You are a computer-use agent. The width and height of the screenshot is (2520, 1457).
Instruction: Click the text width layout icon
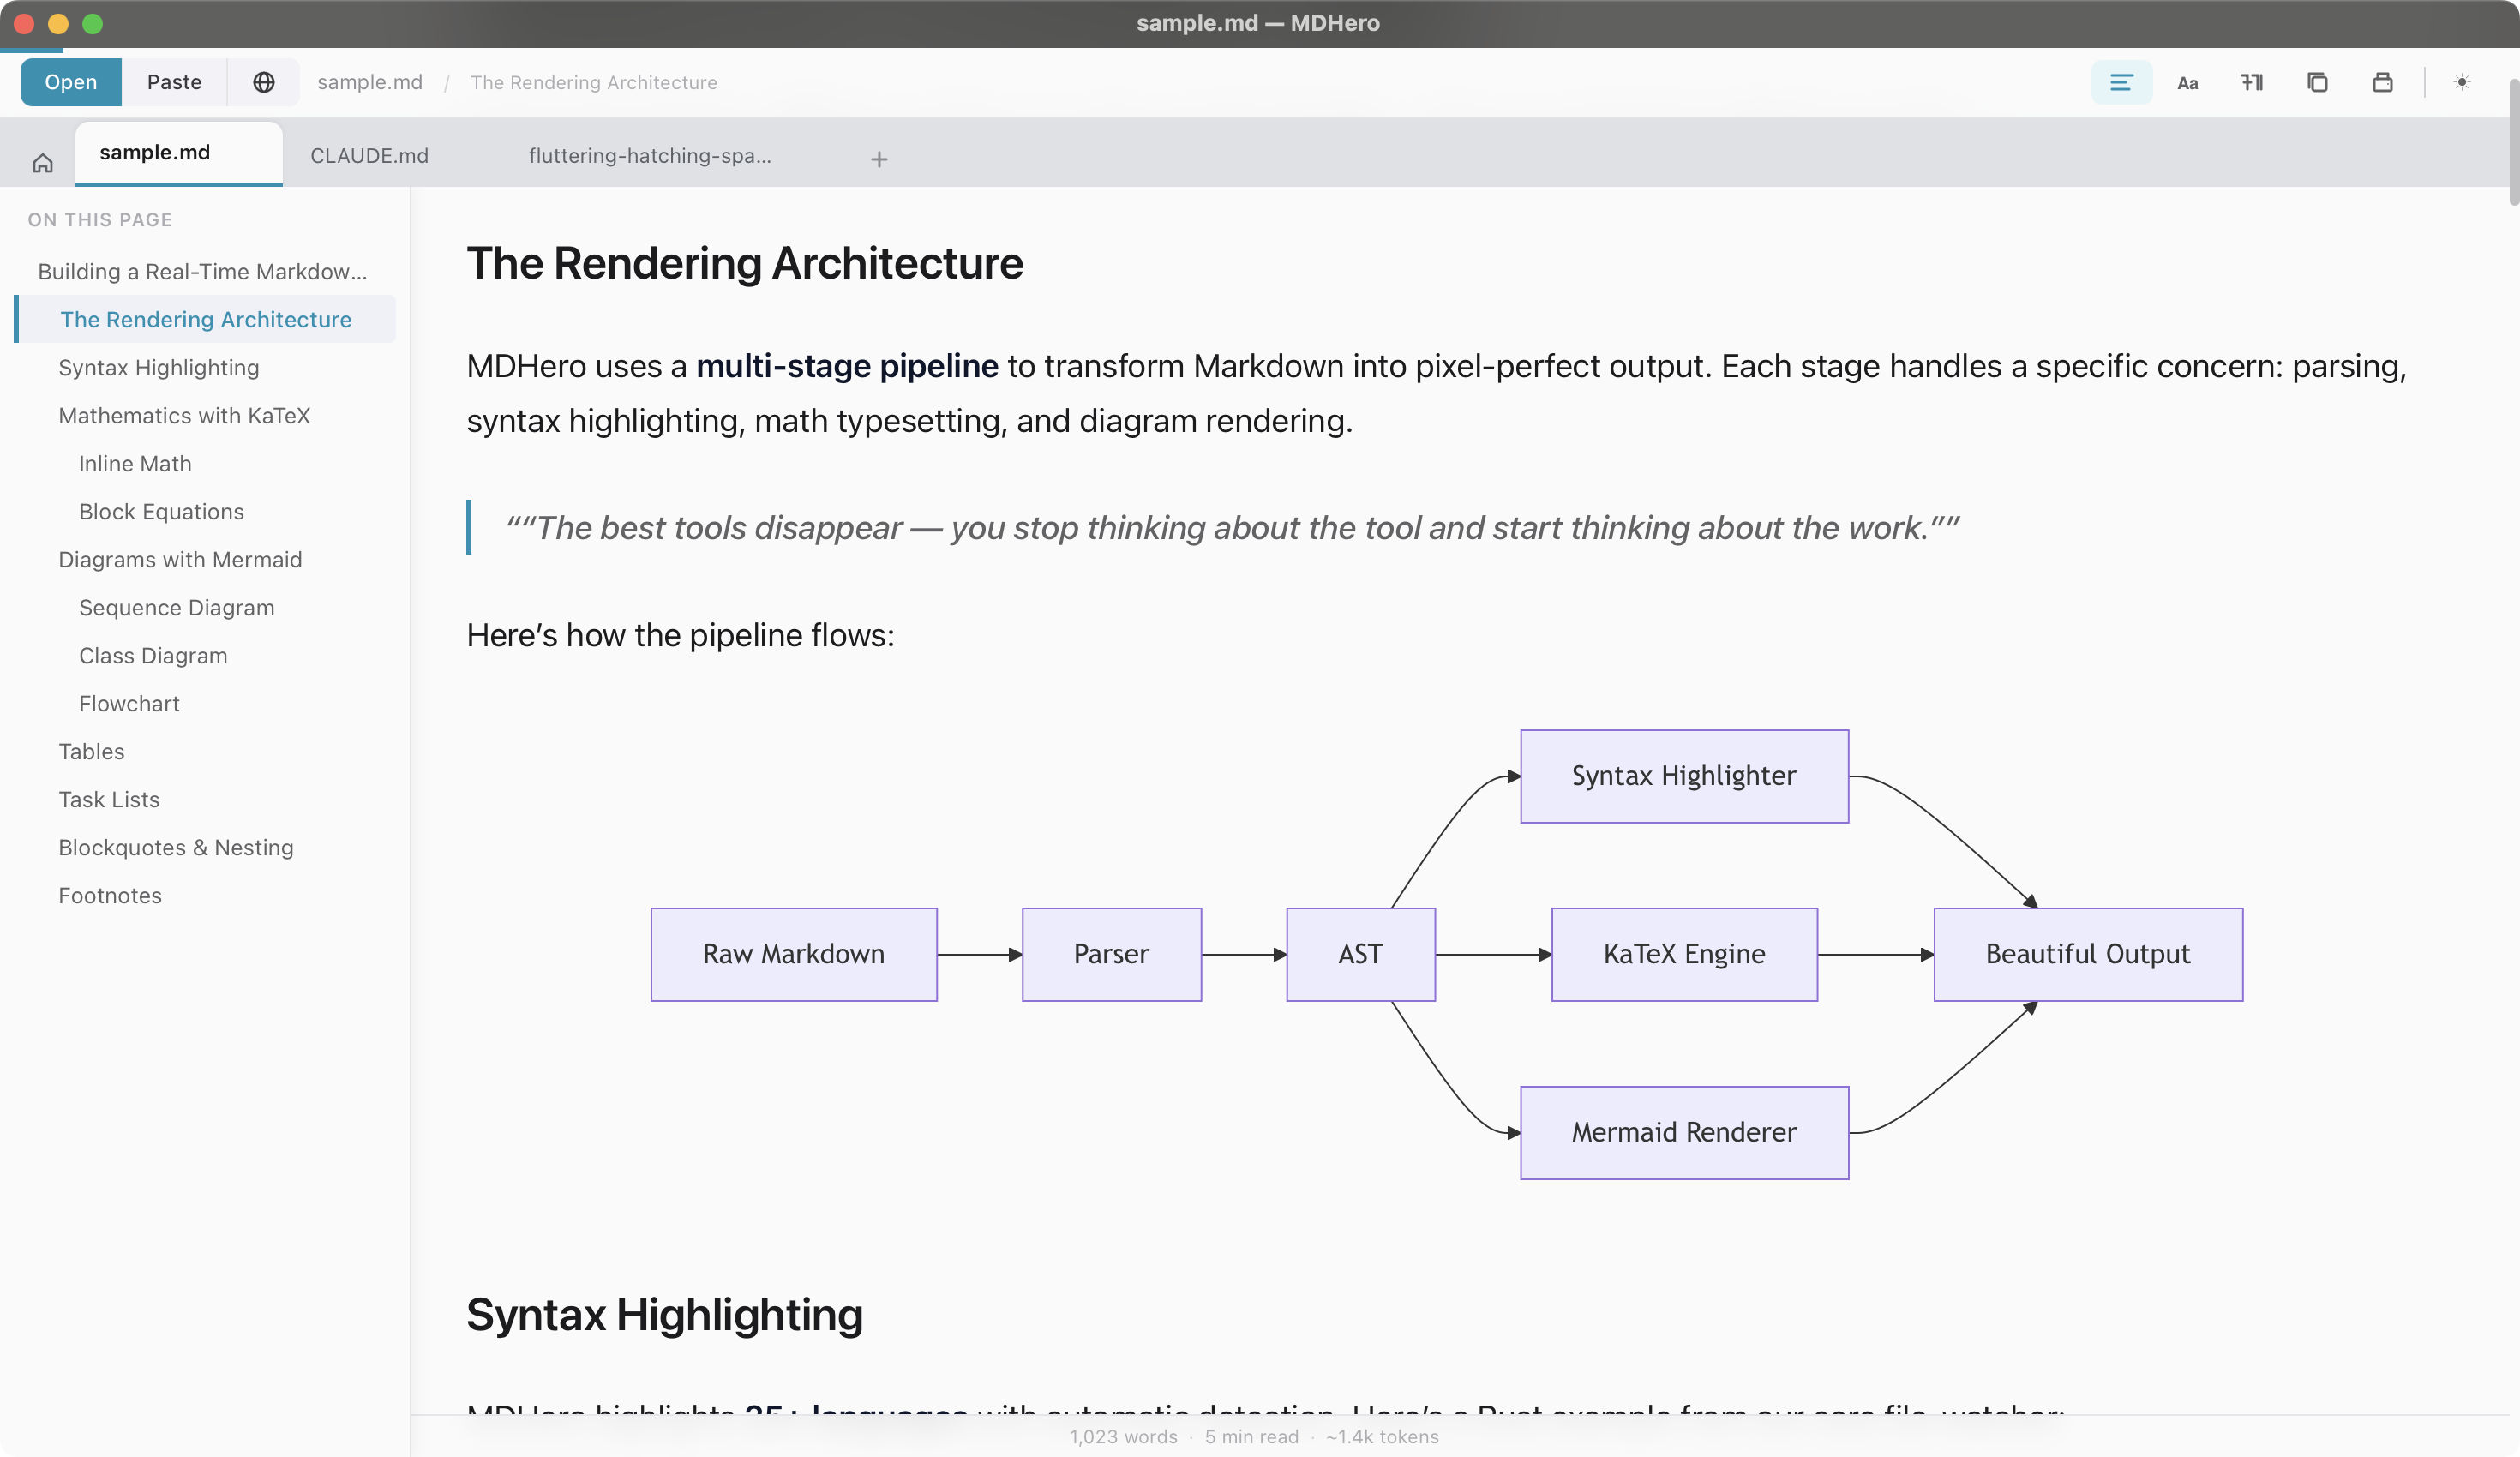pos(2252,82)
